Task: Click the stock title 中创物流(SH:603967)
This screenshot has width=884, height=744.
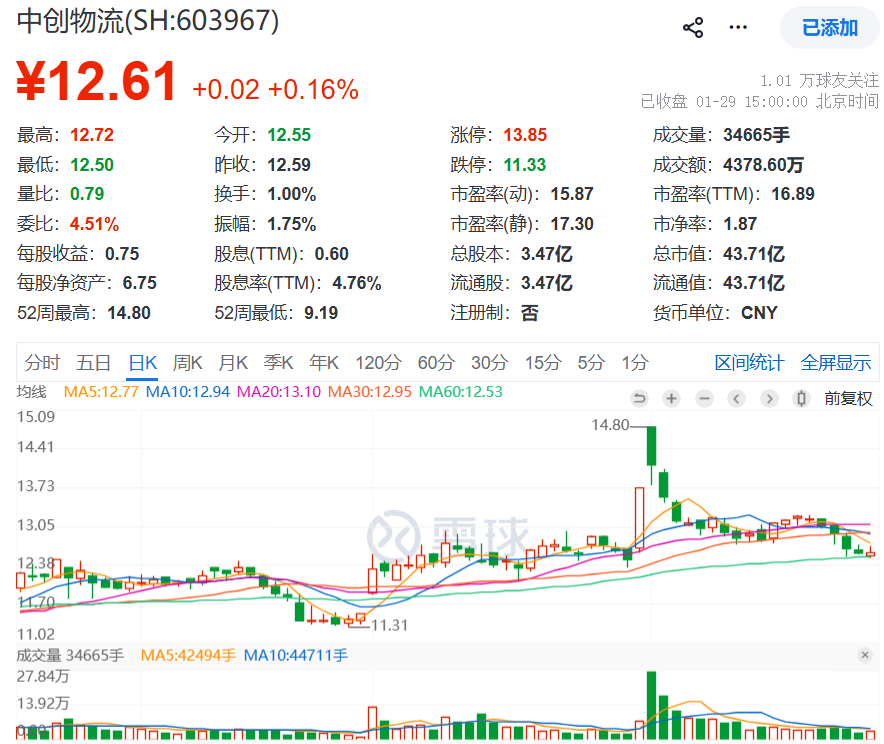Action: point(148,21)
